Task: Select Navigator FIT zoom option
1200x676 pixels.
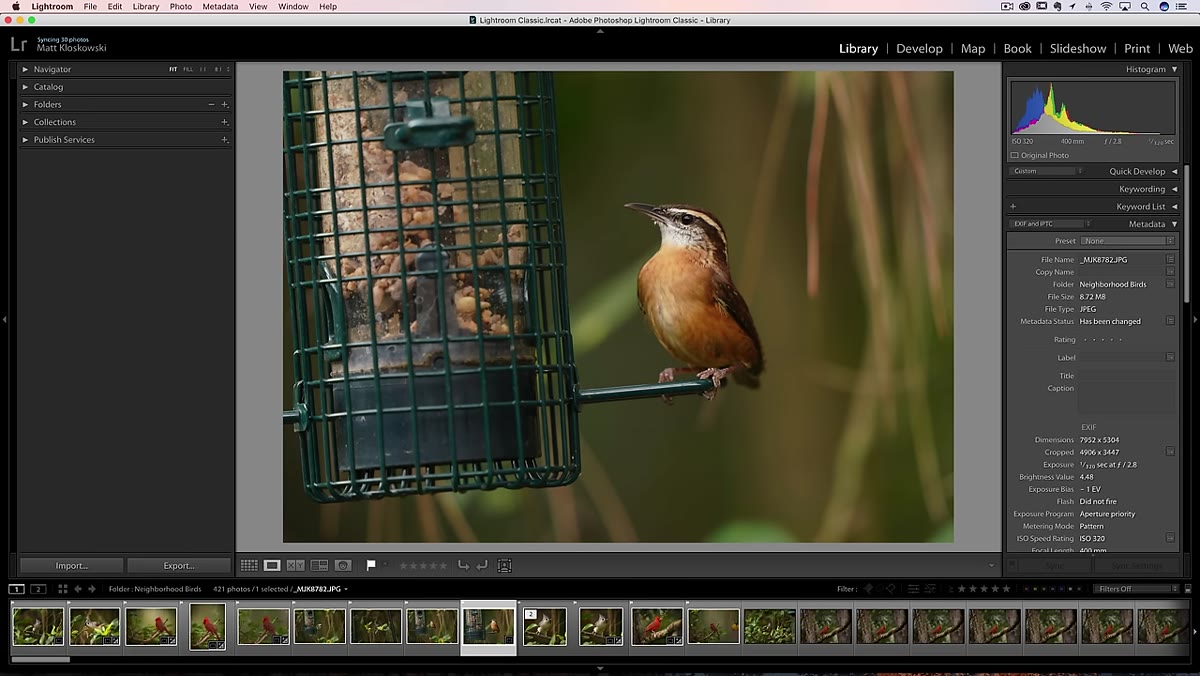Action: click(173, 69)
